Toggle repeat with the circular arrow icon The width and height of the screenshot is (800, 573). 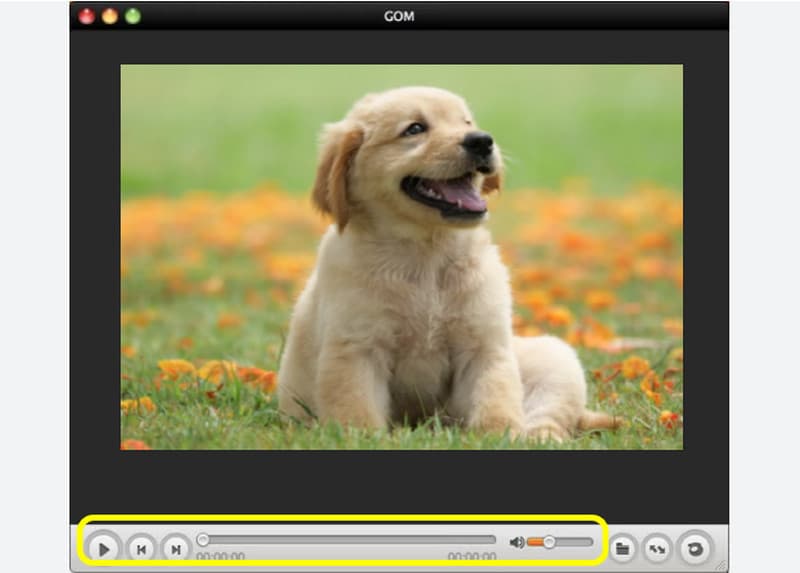coord(692,548)
